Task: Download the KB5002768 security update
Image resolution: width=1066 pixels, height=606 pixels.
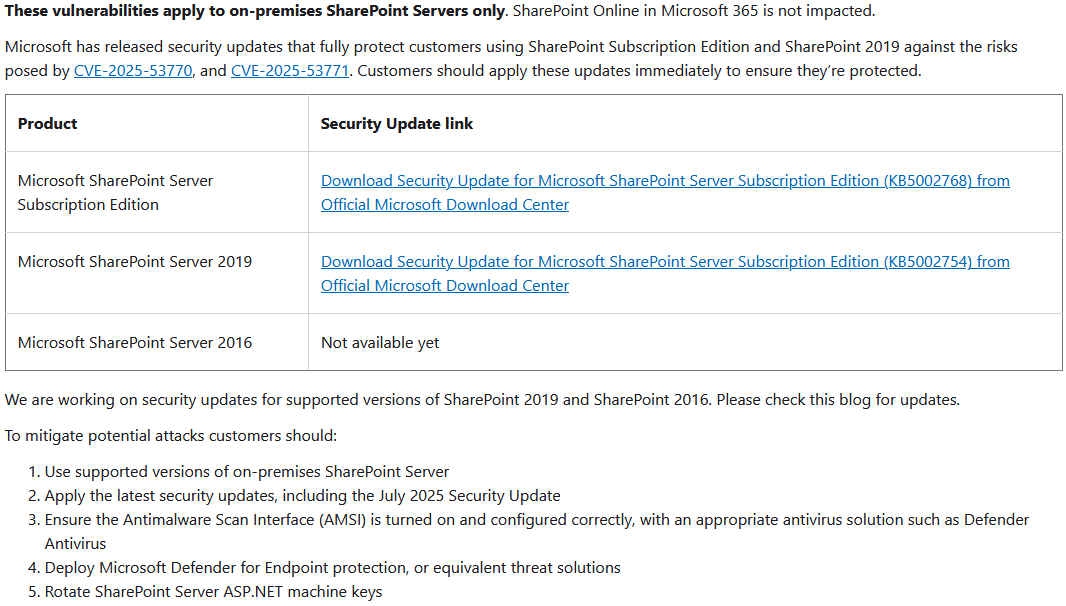Action: coord(665,181)
